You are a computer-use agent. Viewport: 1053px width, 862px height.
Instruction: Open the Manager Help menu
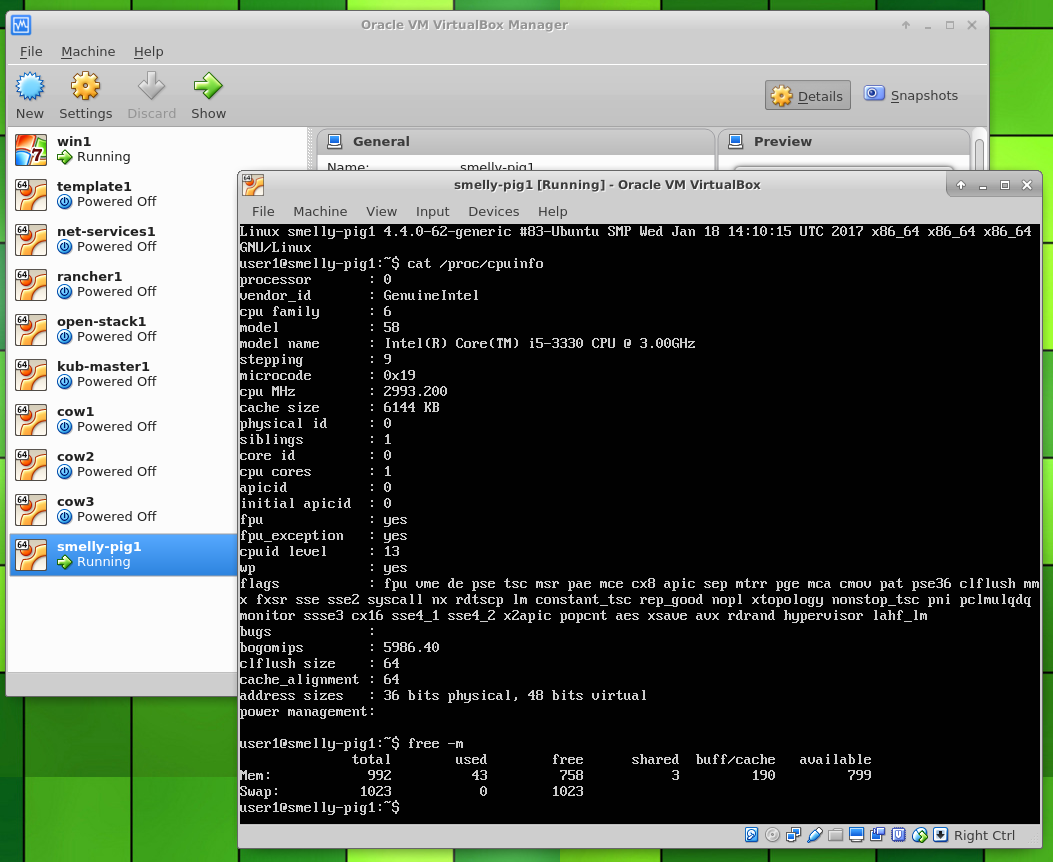pos(148,52)
